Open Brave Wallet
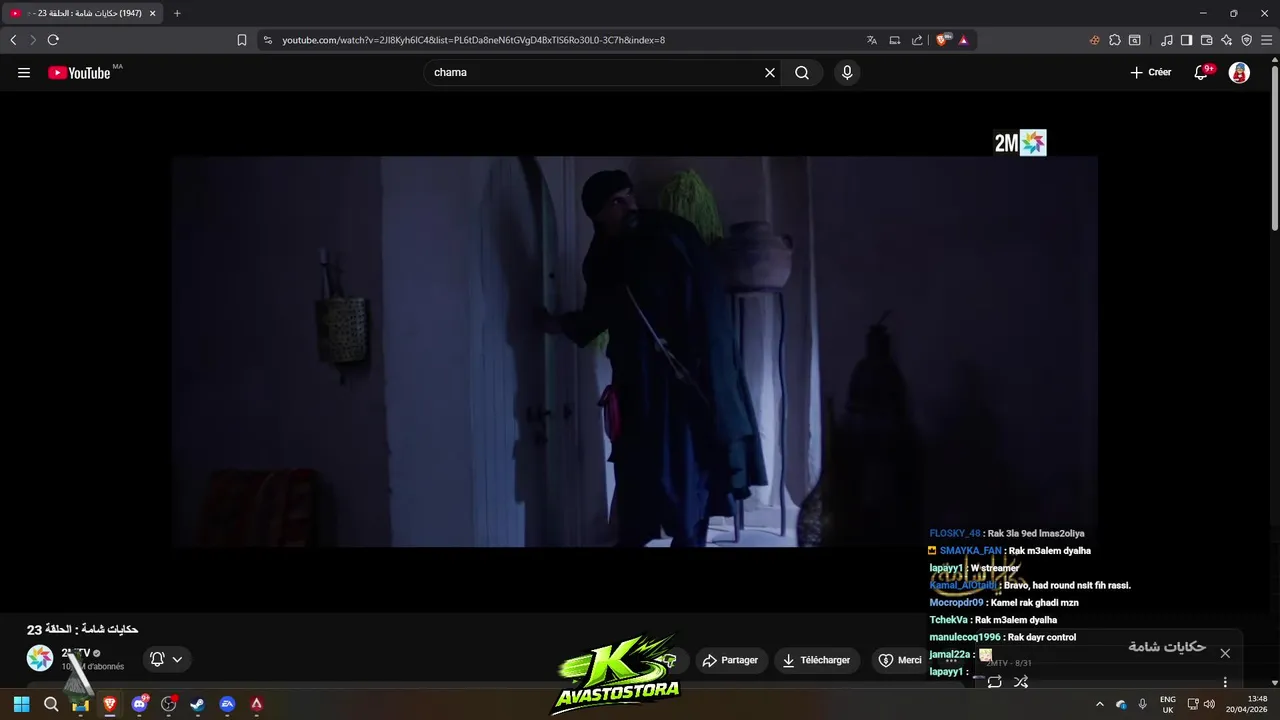This screenshot has height=720, width=1280. point(1206,40)
